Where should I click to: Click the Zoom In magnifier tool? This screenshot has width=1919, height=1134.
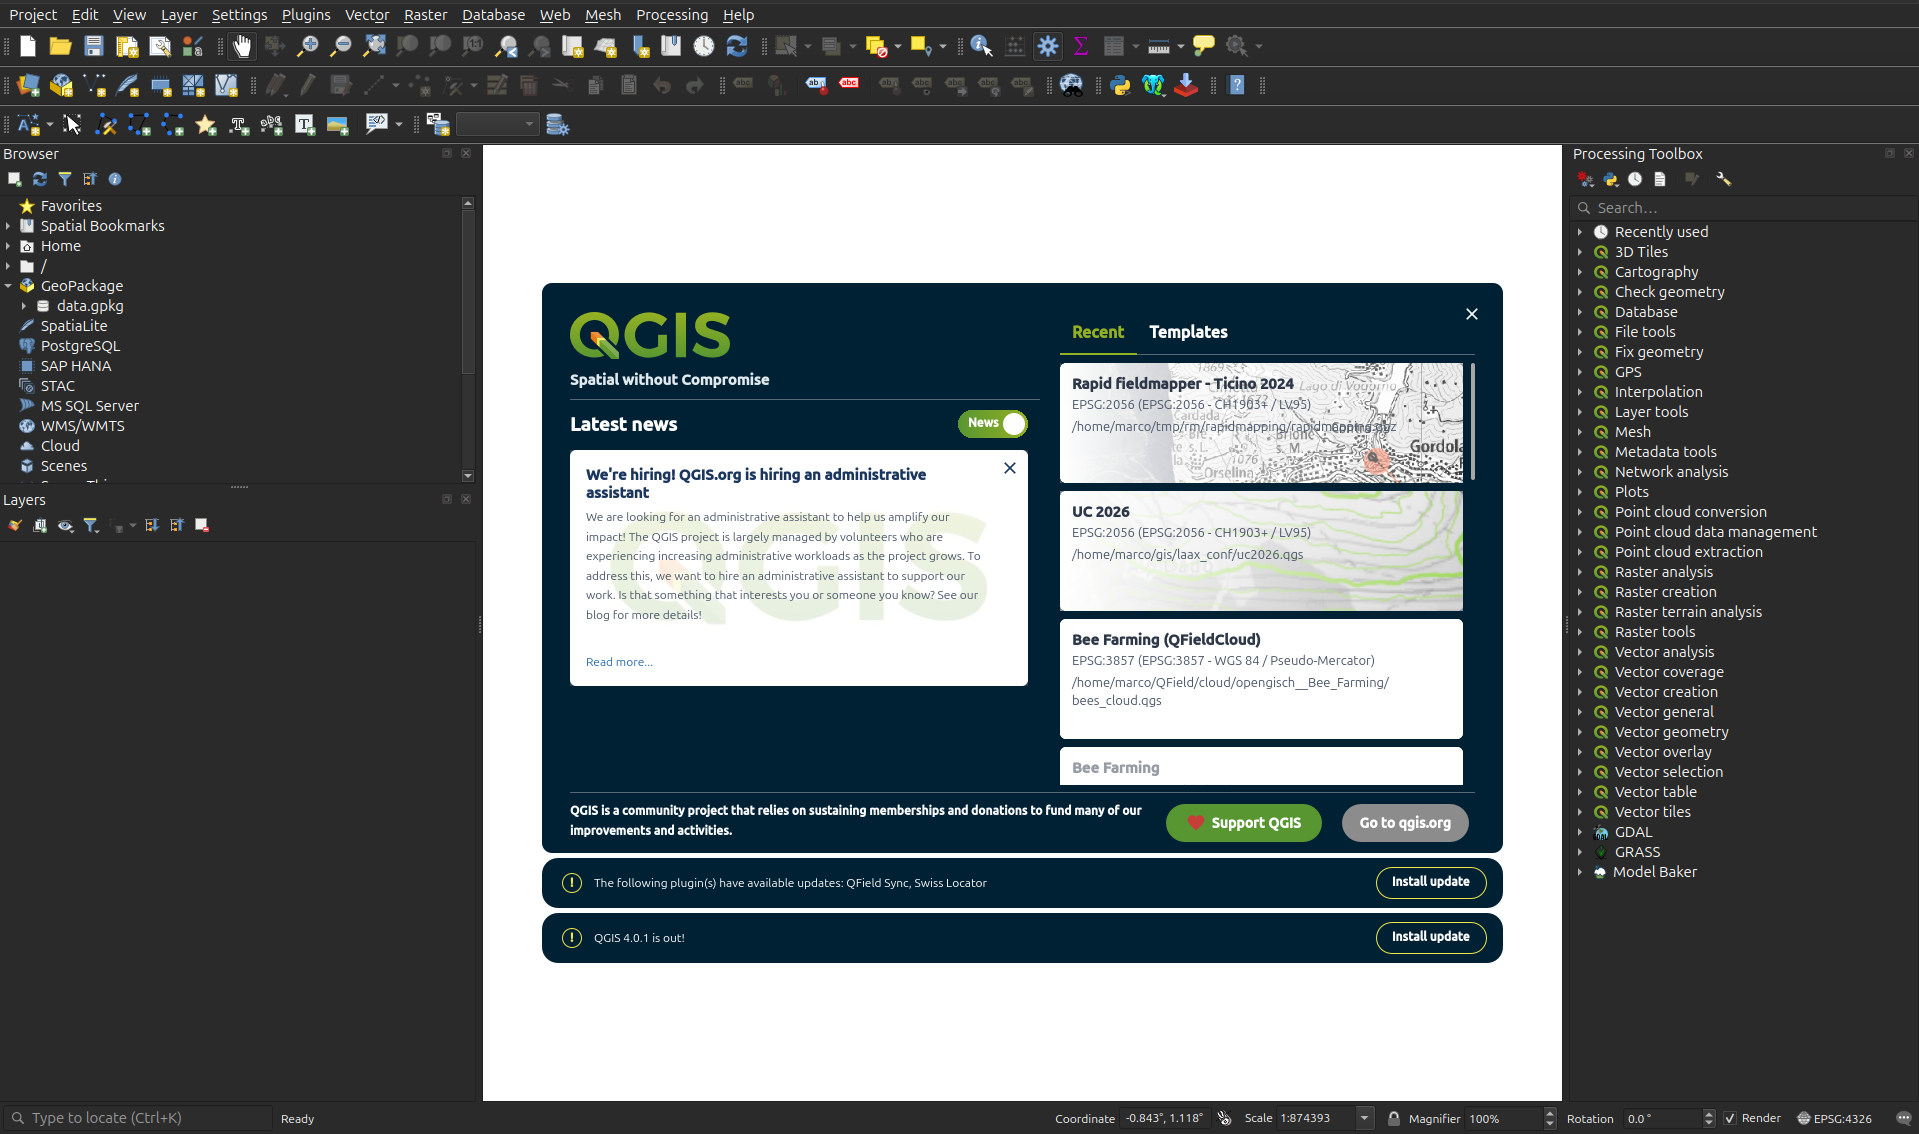click(308, 46)
